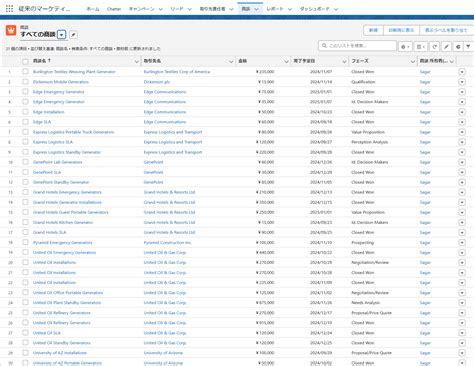Image resolution: width=474 pixels, height=366 pixels.
Task: Open row actions for United Oil Plant Standby Generators
Action: (462, 303)
